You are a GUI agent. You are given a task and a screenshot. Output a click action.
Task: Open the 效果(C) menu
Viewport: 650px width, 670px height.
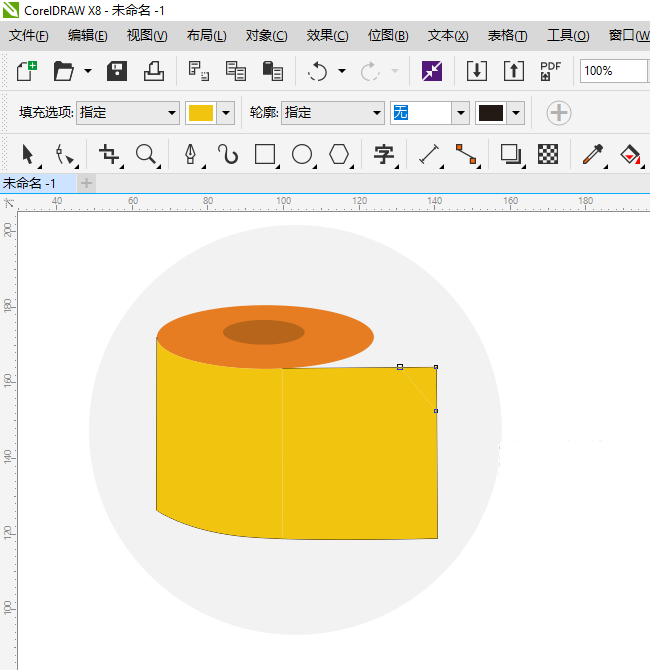coord(327,35)
